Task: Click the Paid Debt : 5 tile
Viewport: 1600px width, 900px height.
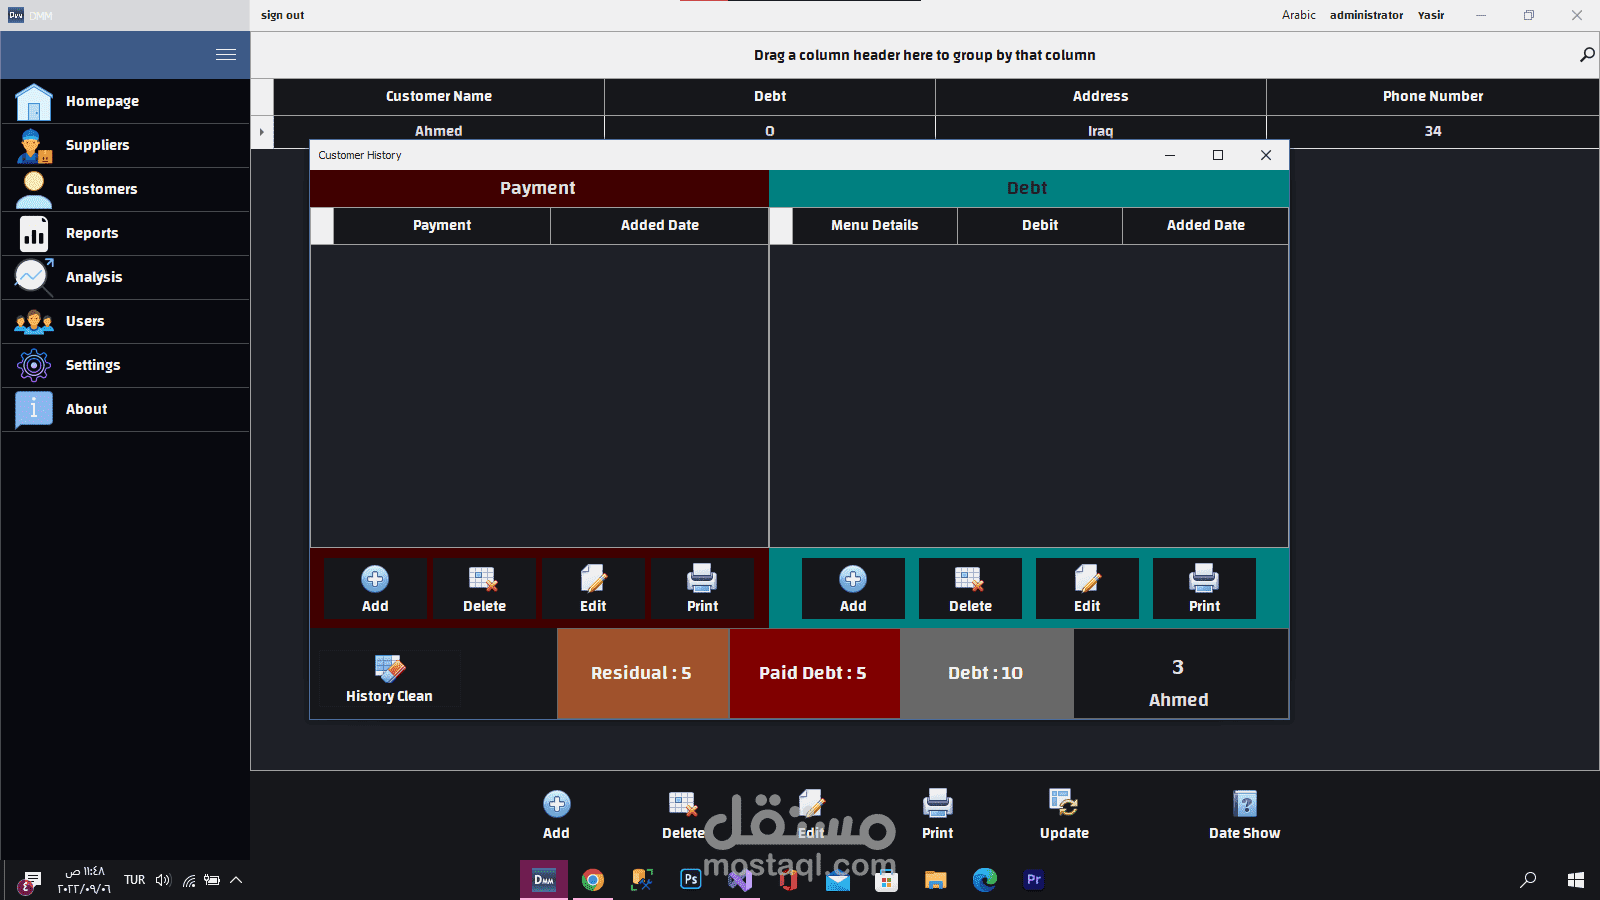Action: tap(814, 673)
